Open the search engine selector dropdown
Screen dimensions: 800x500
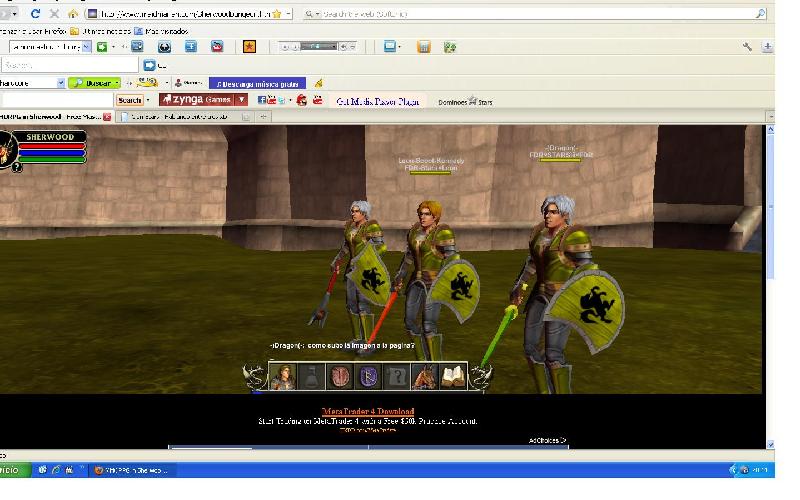pos(312,14)
